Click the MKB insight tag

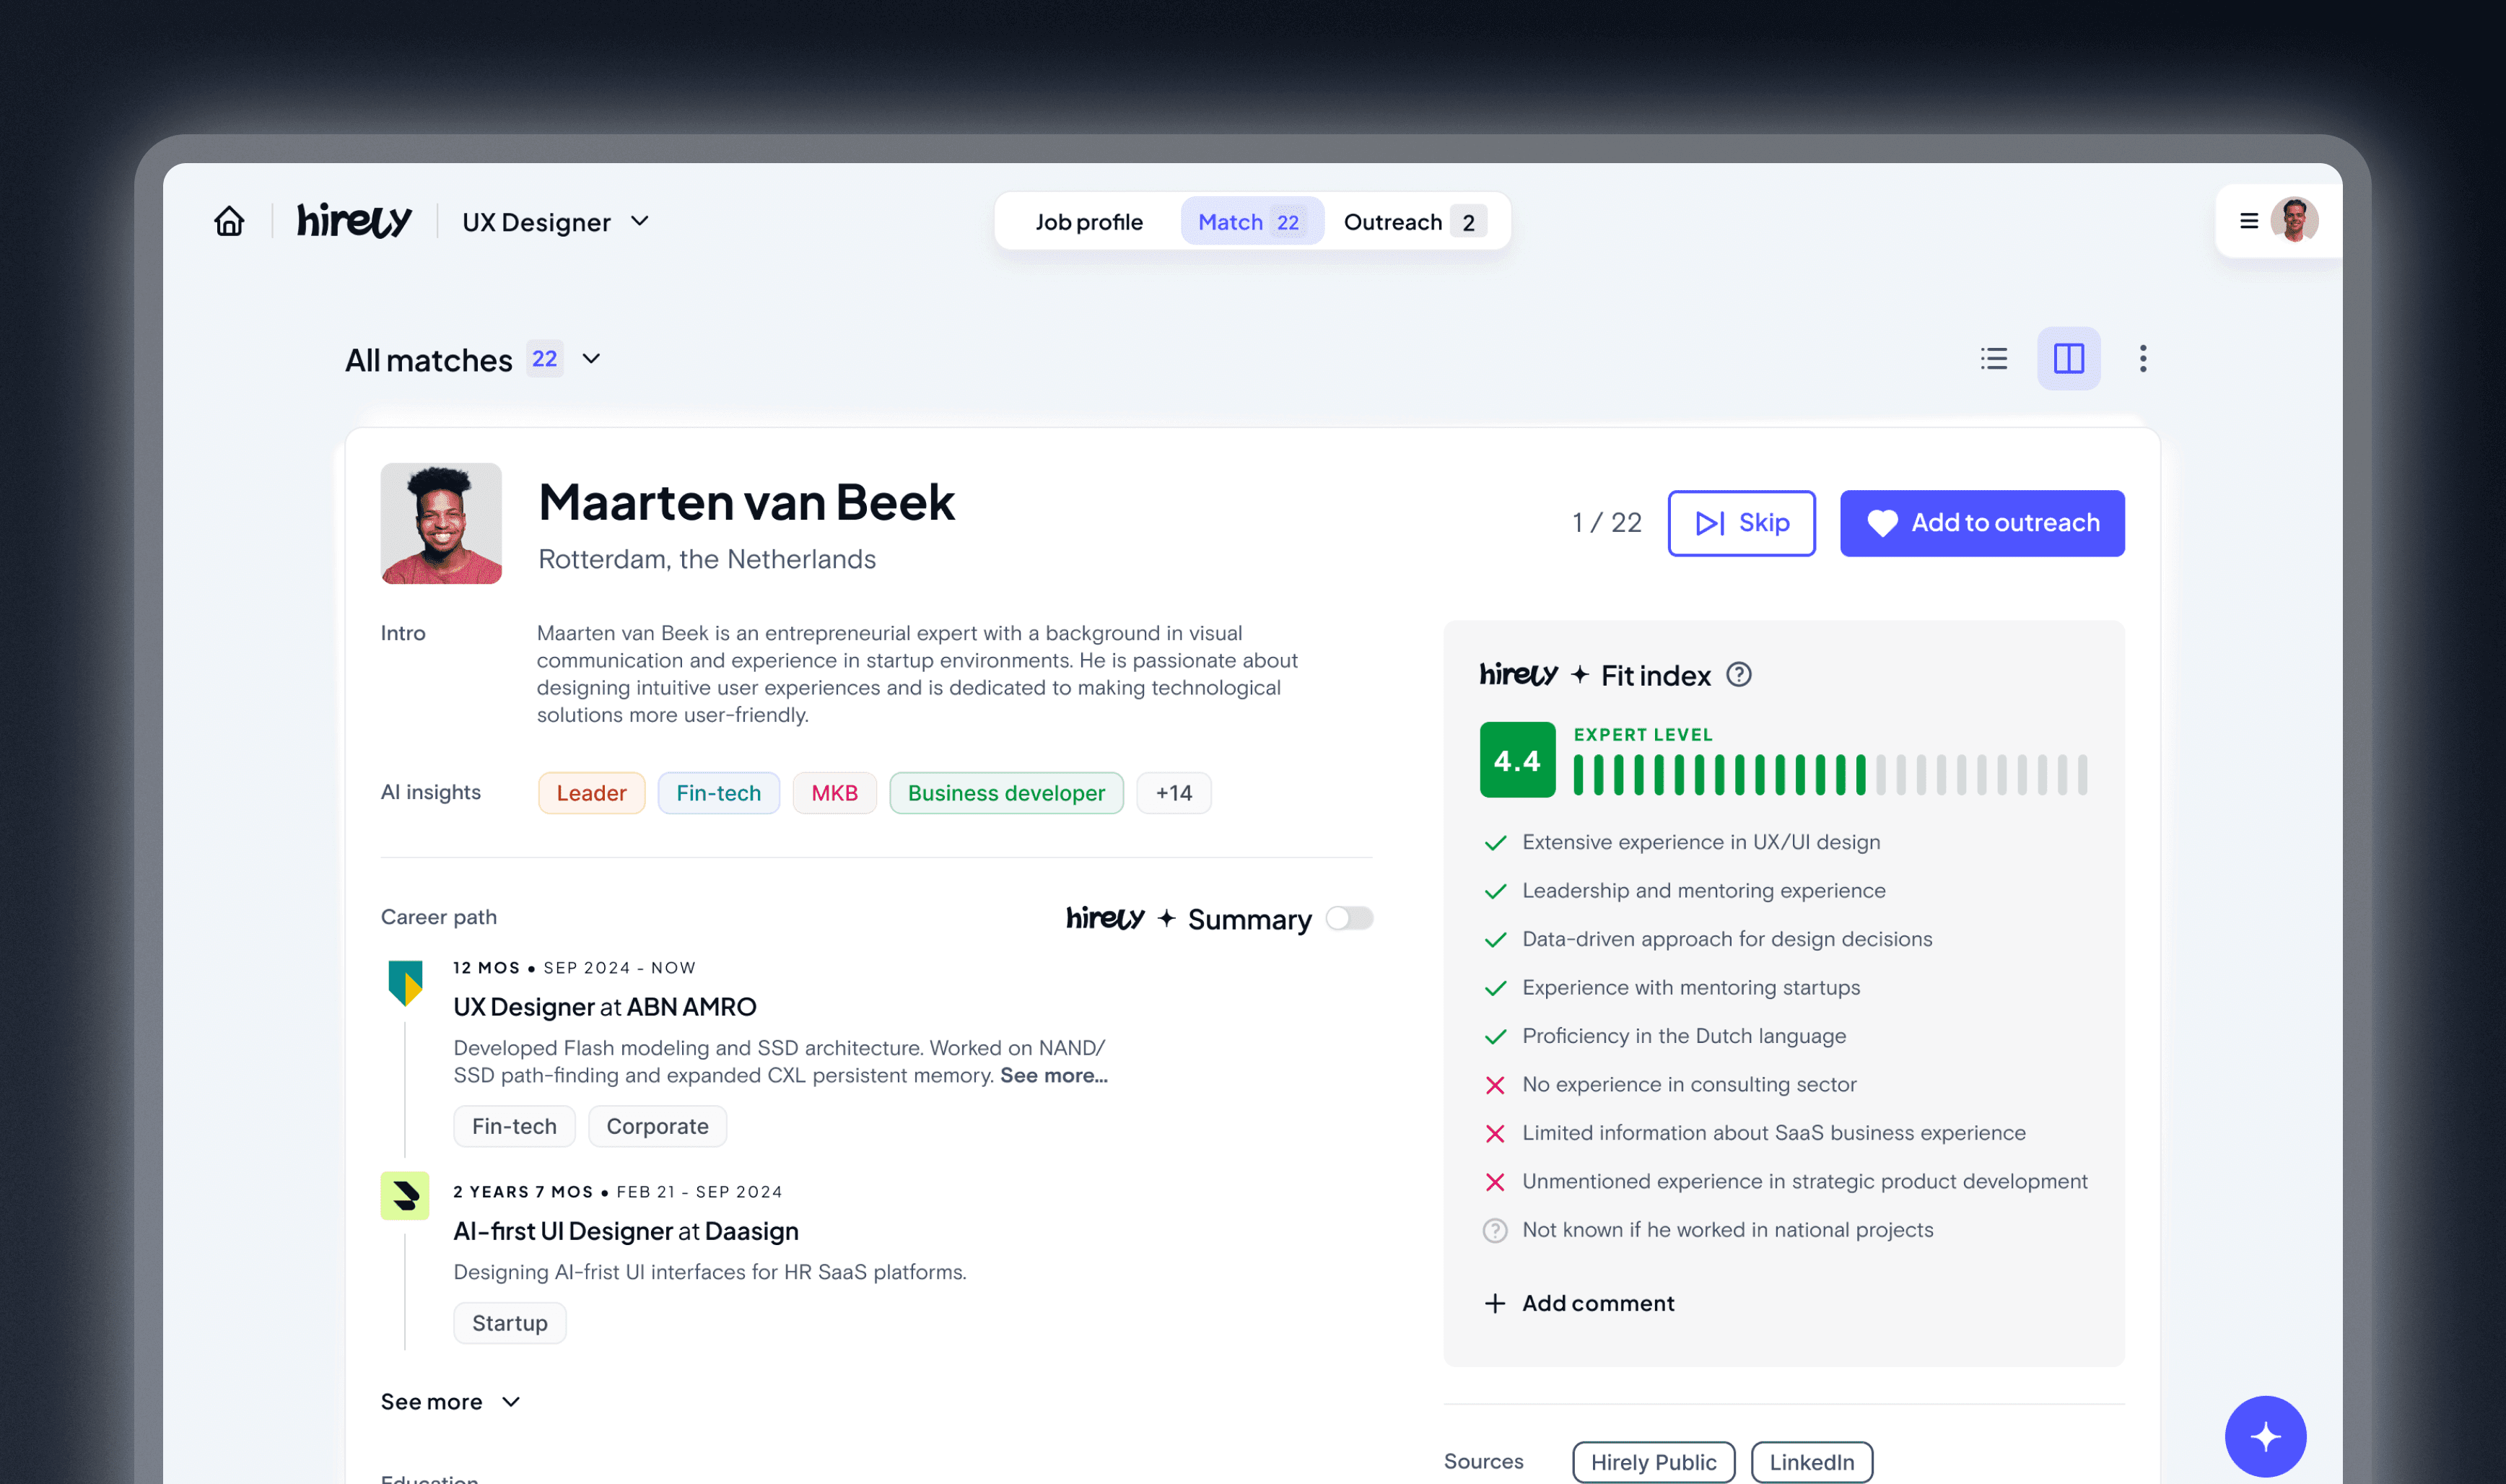click(x=834, y=793)
